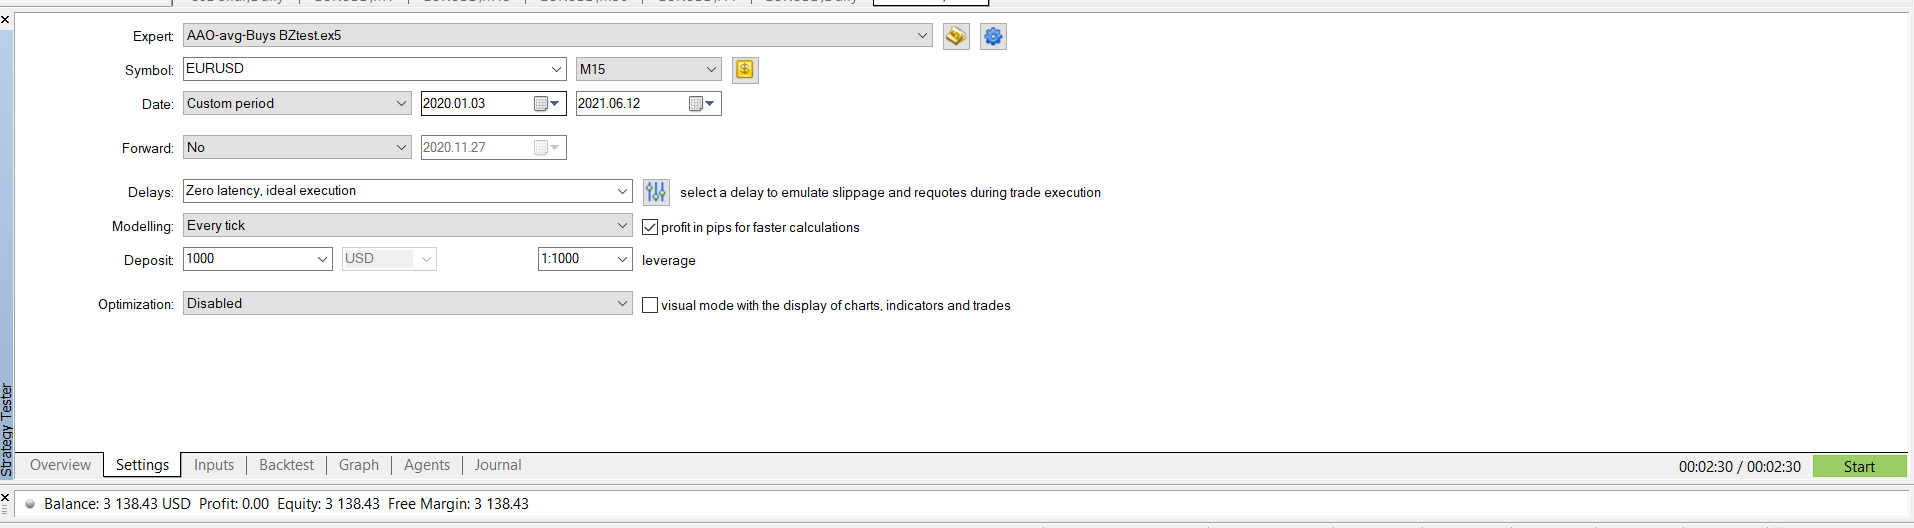This screenshot has width=1914, height=528.
Task: Close the bottom Toolbox panel
Action: click(x=5, y=497)
